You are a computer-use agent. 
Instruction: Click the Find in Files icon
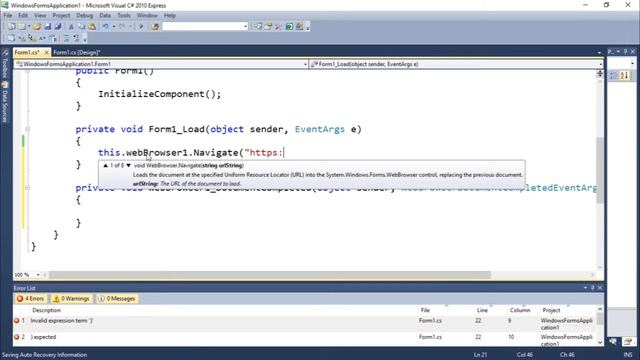click(x=155, y=27)
